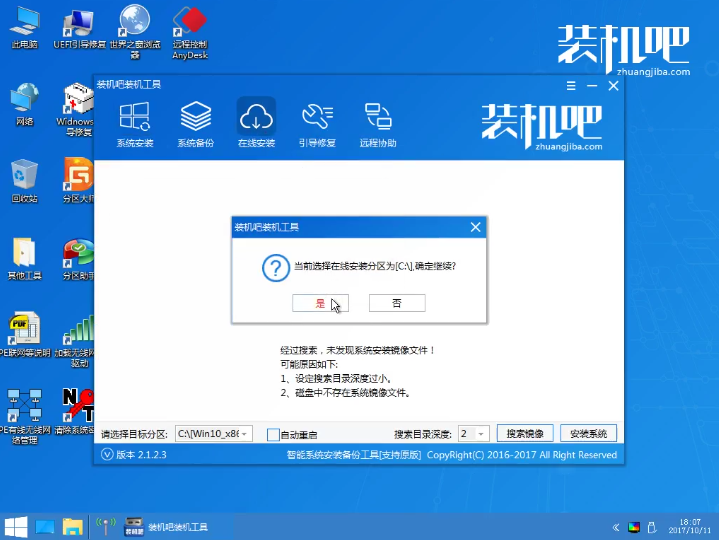This screenshot has height=540, width=719.
Task: Open the 回收站 Recycle Bin icon
Action: click(x=24, y=181)
